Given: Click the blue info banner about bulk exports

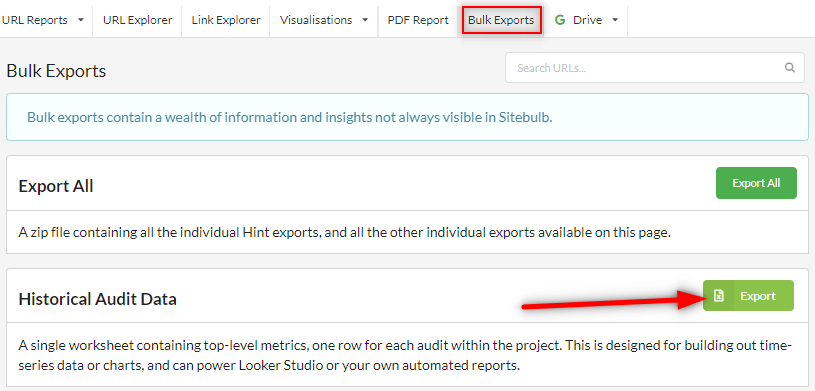Looking at the screenshot, I should [408, 117].
